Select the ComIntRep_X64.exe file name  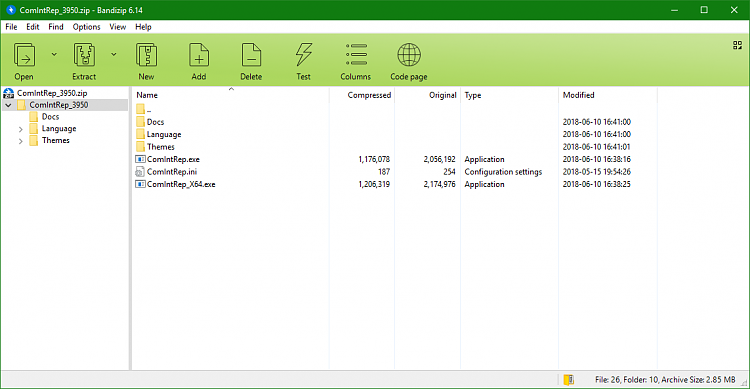[x=181, y=184]
